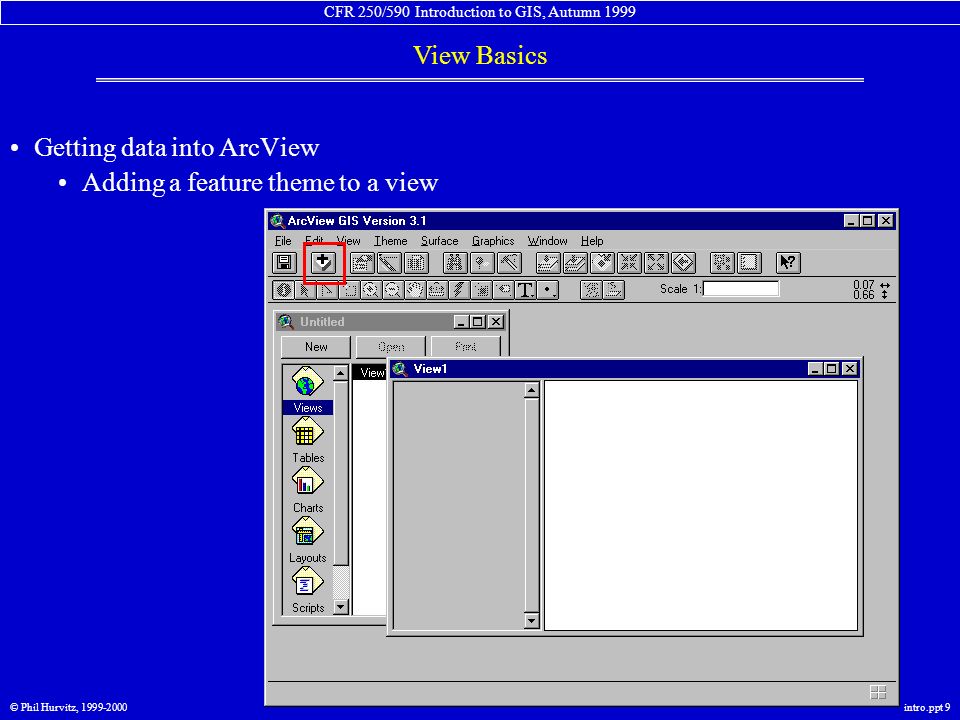
Task: Open Theme Properties from the button bar
Action: pos(362,263)
